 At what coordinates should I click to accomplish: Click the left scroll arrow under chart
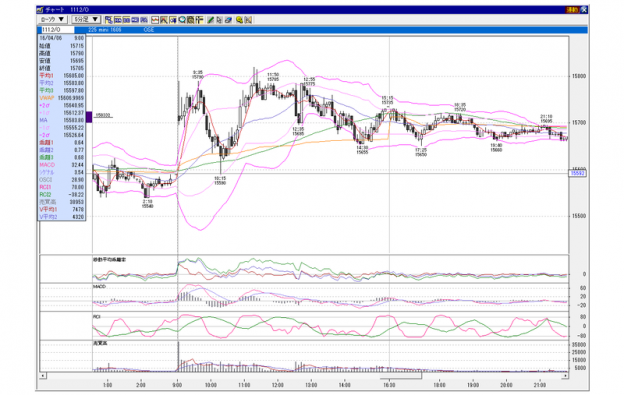(x=43, y=376)
